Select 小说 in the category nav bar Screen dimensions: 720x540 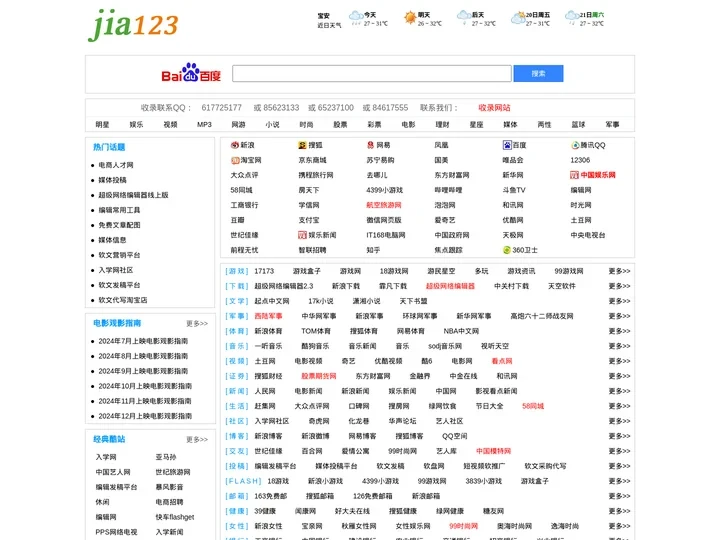[272, 124]
